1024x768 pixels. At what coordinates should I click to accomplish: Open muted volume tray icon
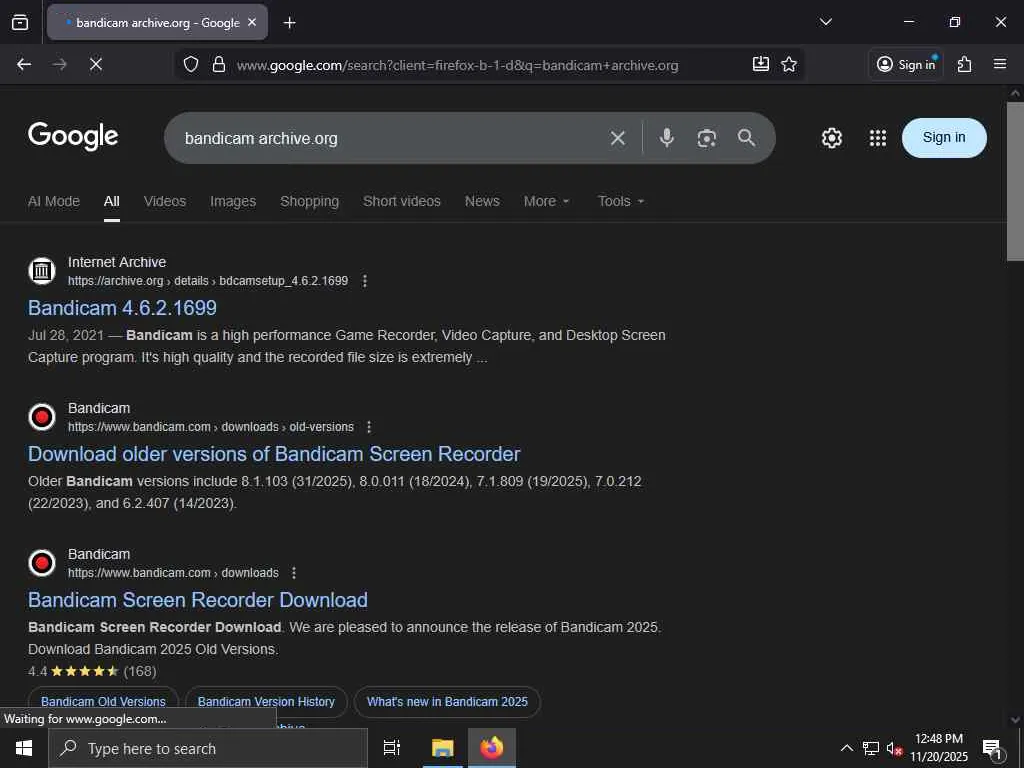894,748
